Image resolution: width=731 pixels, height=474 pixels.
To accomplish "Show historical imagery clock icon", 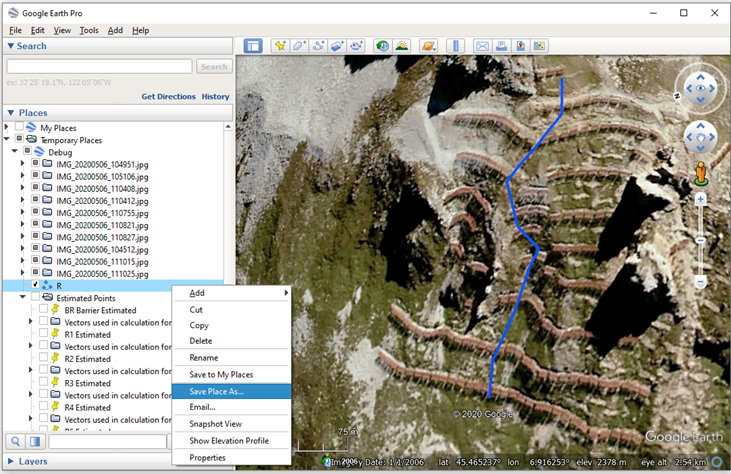I will tap(383, 46).
